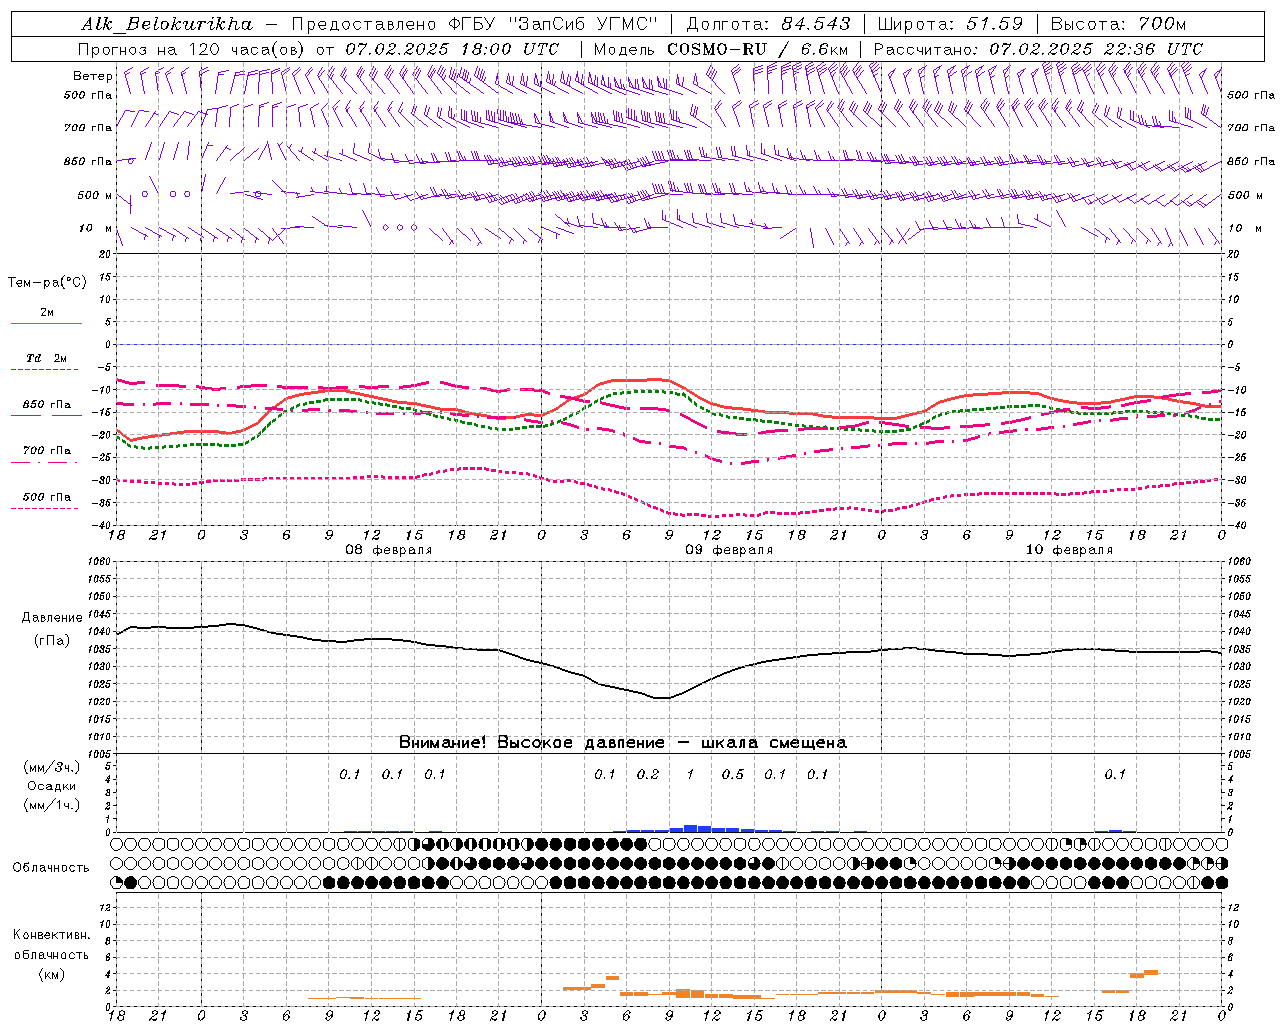Click the 700 гПа temperature legend label

pos(47,451)
